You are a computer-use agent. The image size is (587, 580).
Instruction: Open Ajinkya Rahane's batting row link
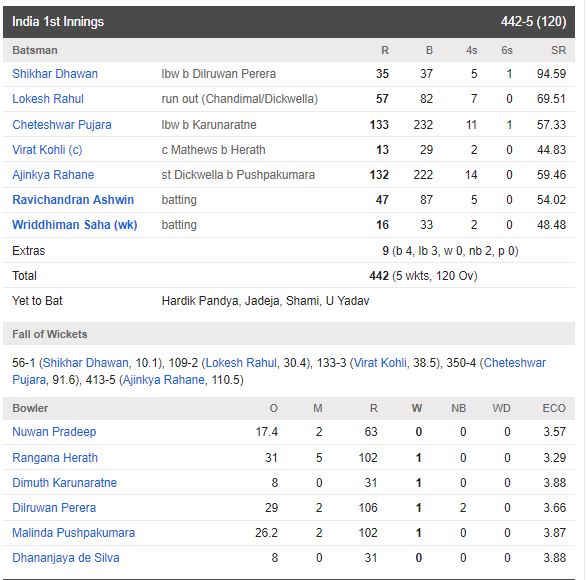[53, 175]
